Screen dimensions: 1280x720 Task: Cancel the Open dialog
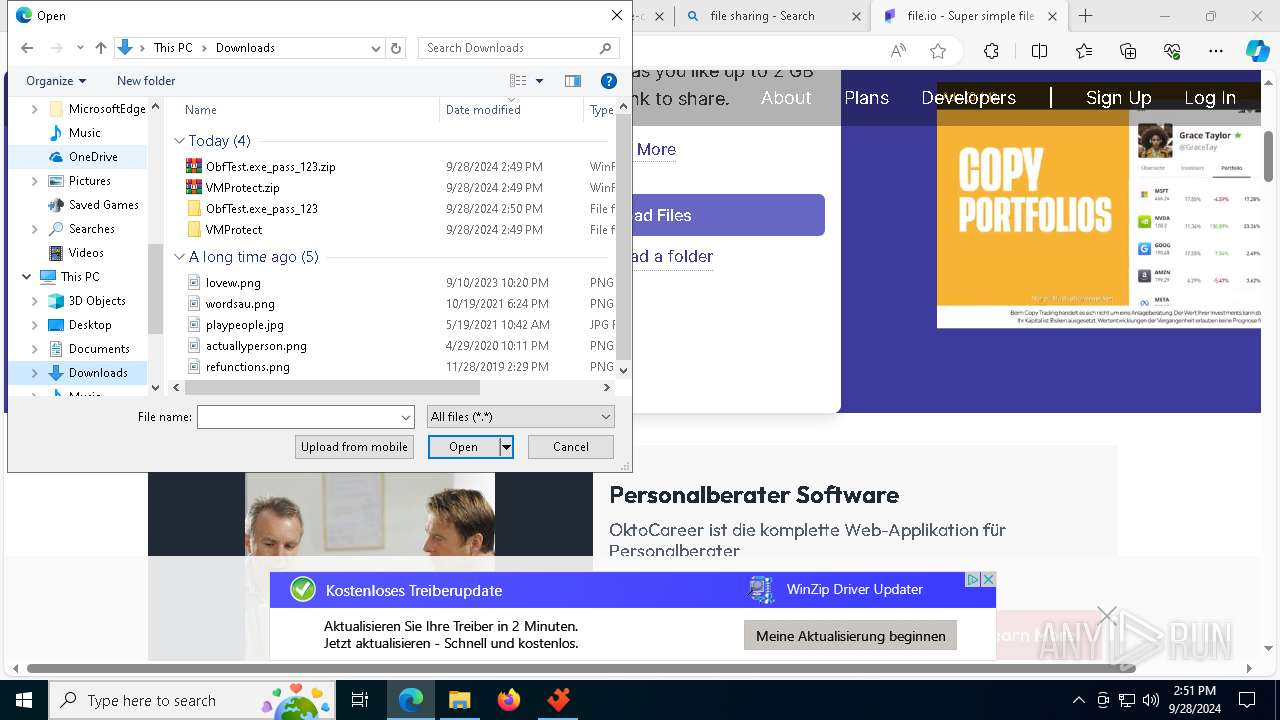tap(571, 447)
